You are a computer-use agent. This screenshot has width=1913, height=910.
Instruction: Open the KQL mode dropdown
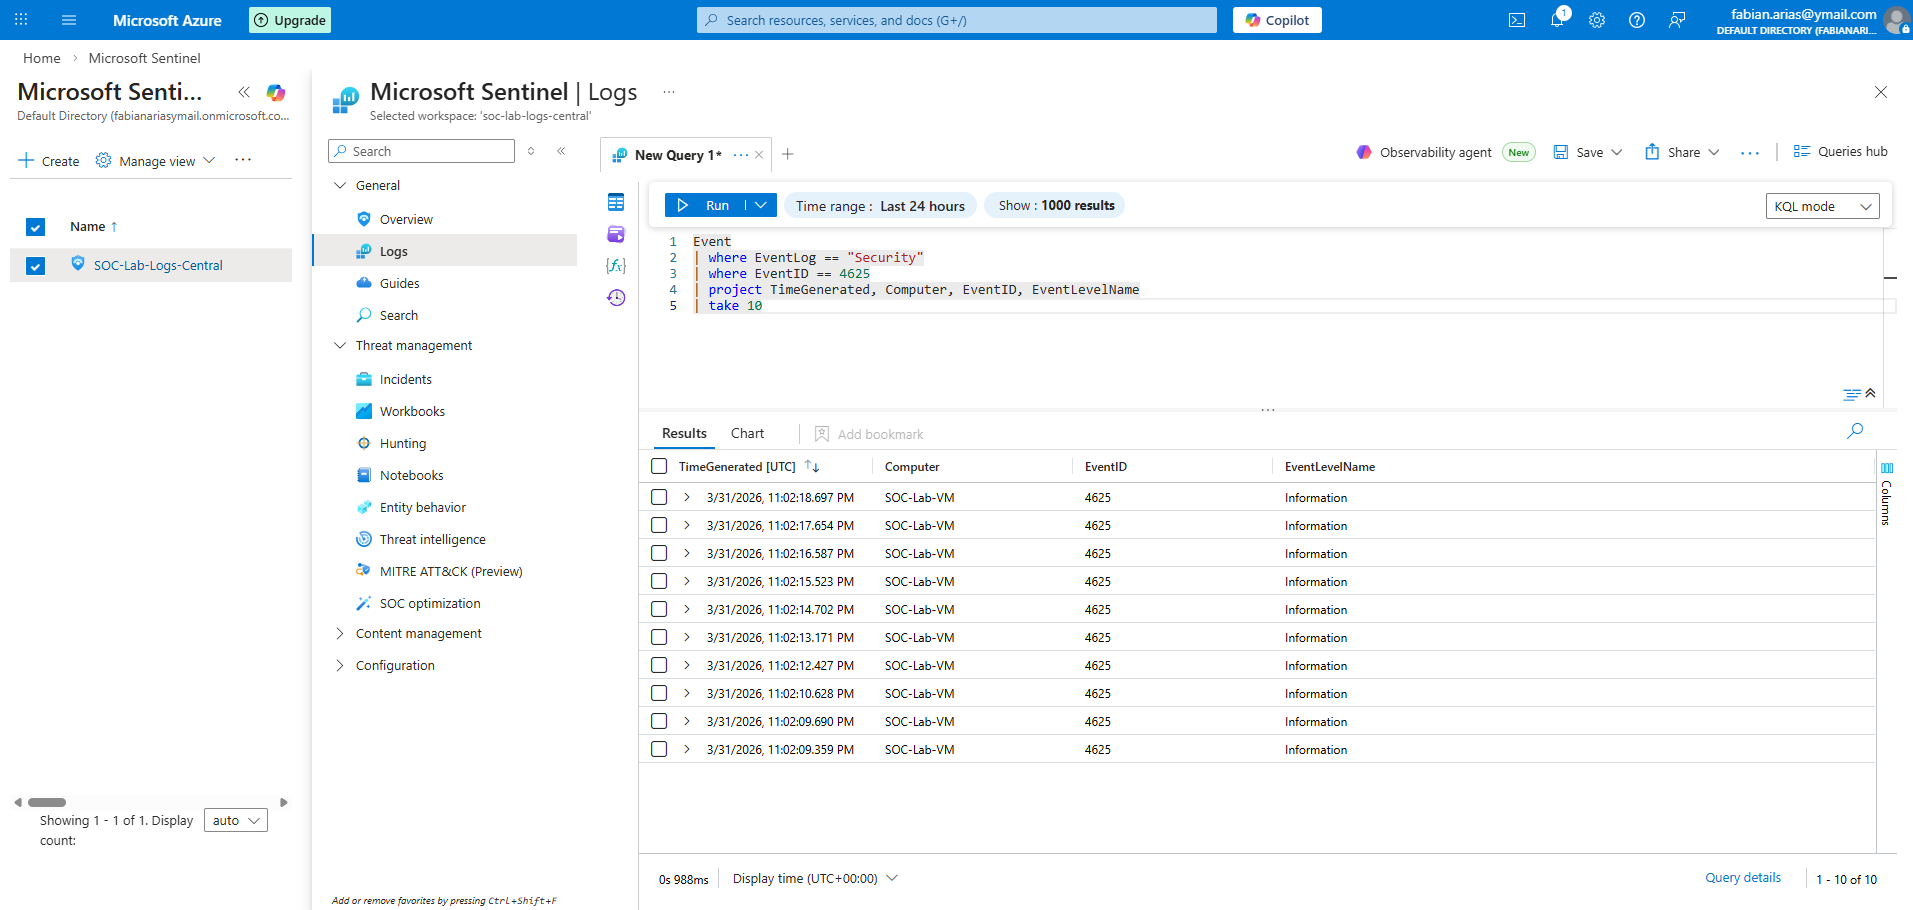click(x=1822, y=206)
